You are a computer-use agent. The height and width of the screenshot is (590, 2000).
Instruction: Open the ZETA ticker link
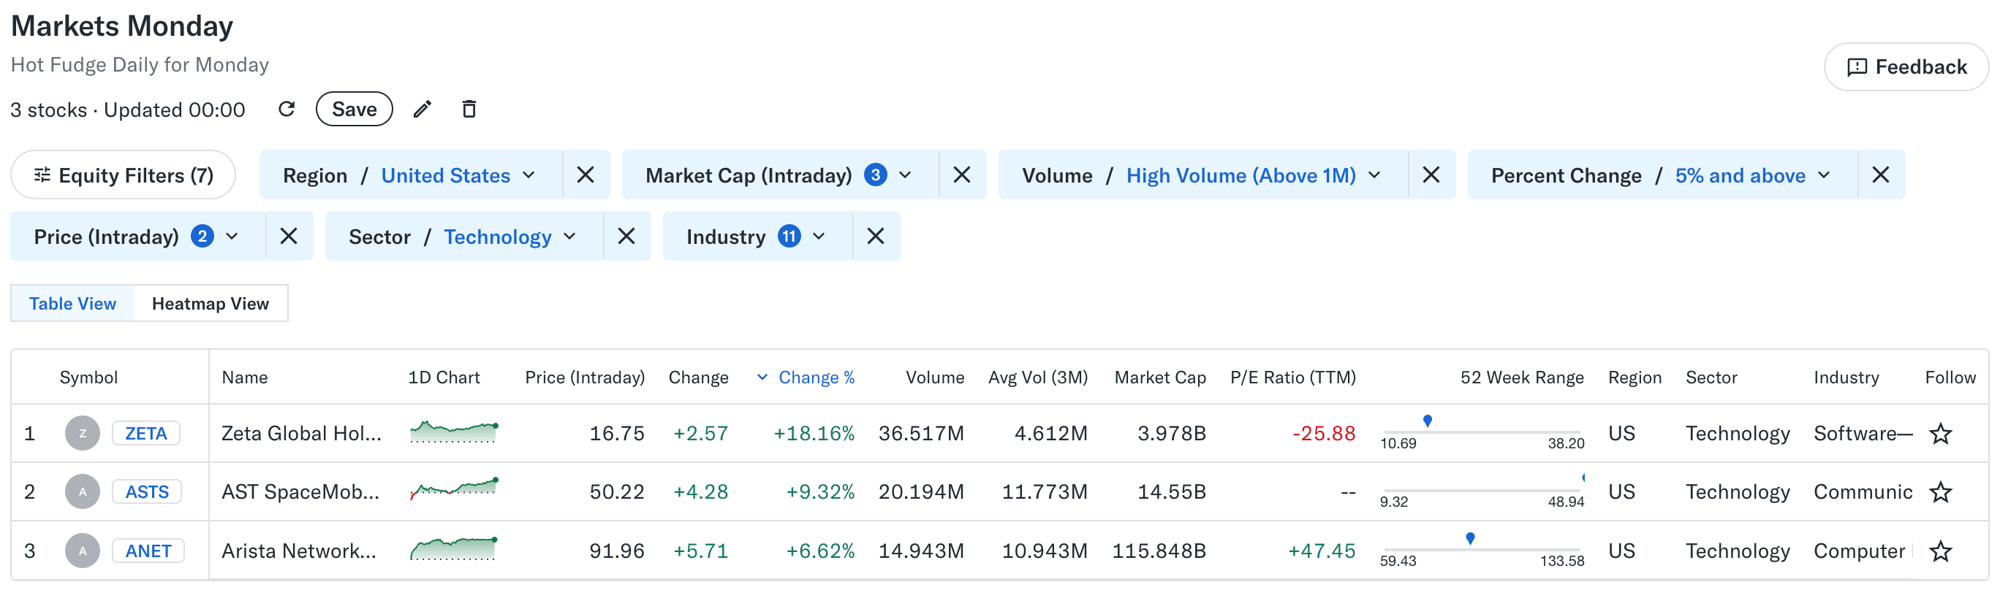pyautogui.click(x=146, y=433)
